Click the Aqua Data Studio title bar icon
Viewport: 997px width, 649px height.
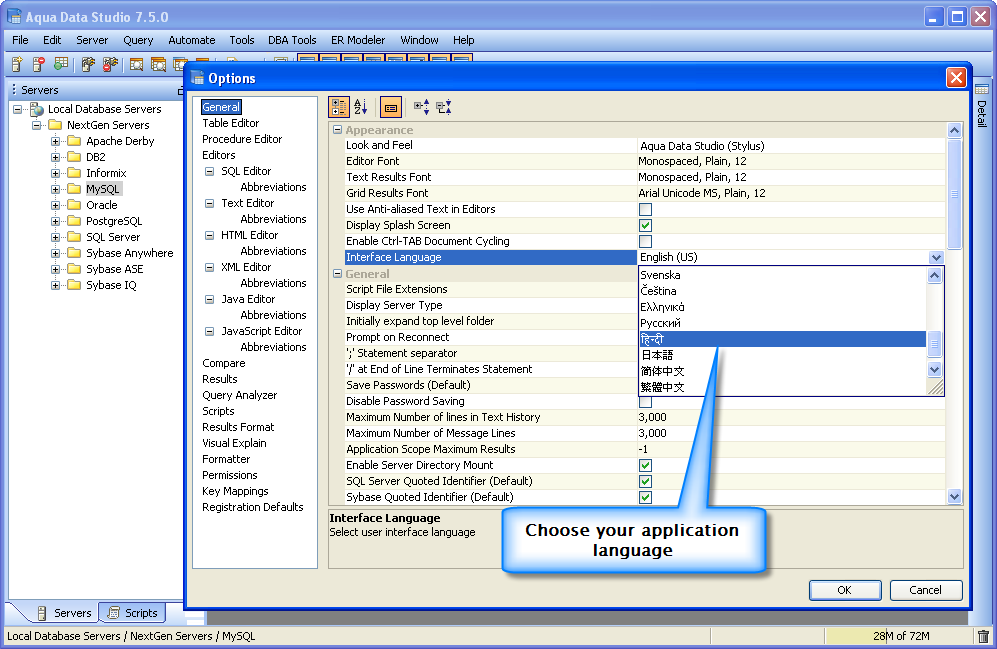14,17
